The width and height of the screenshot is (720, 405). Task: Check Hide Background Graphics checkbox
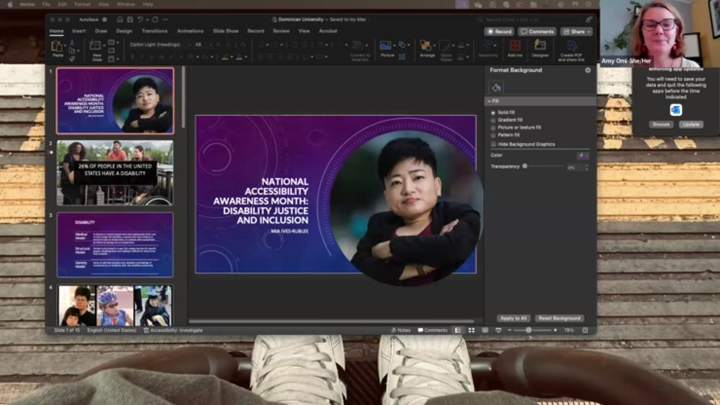[494, 144]
